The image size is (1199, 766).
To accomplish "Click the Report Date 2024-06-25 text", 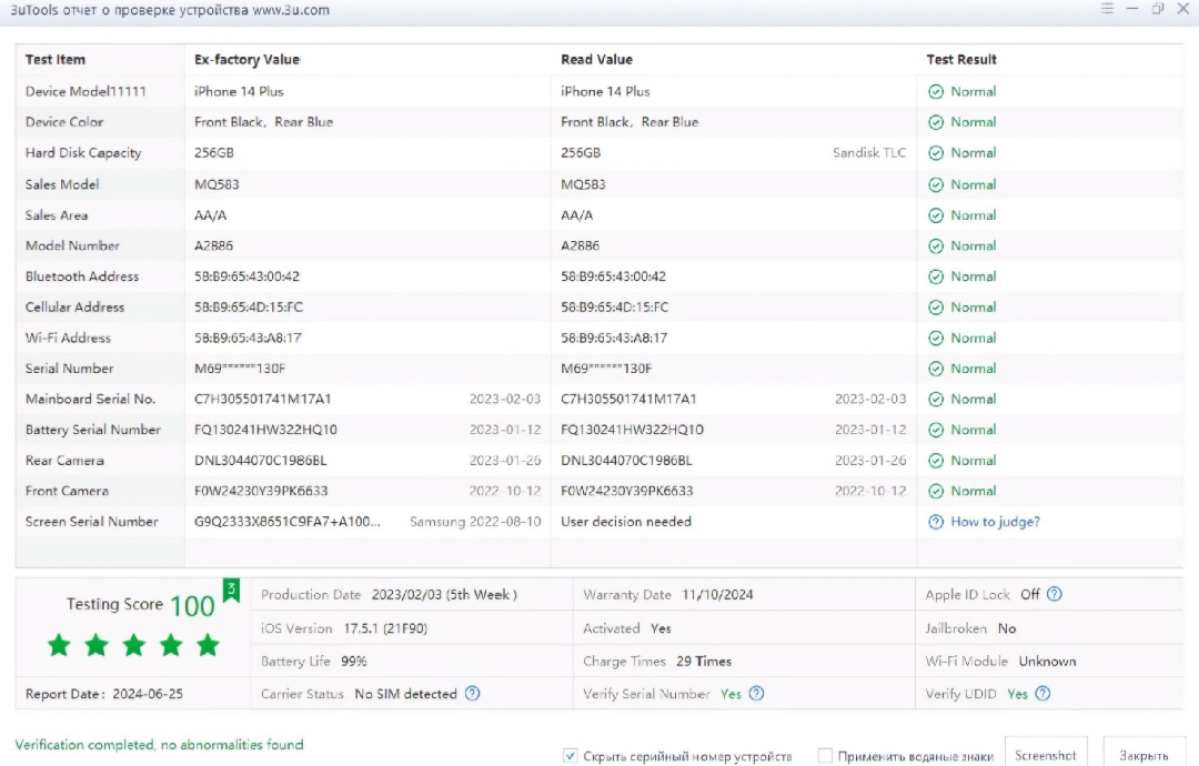I will [x=104, y=694].
